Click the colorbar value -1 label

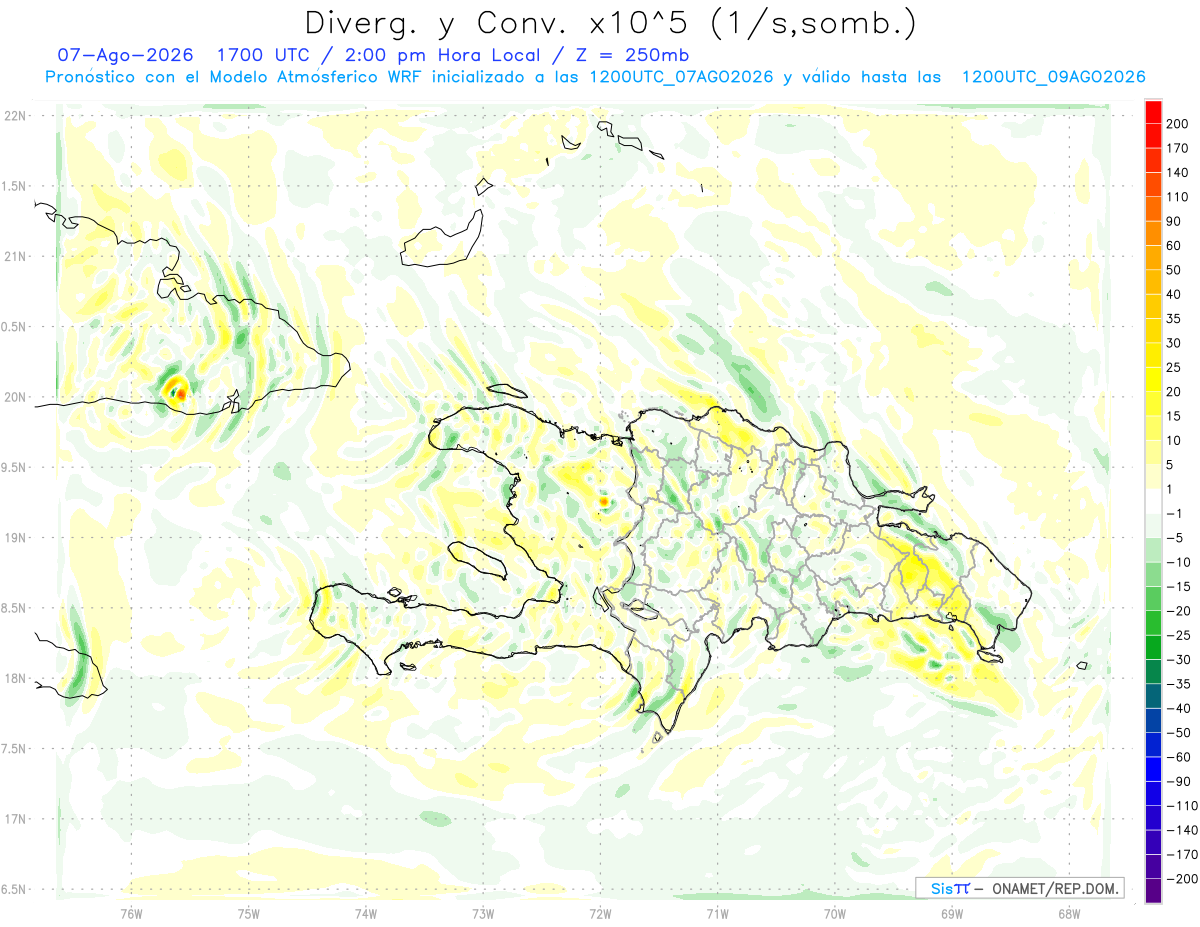(x=1175, y=513)
